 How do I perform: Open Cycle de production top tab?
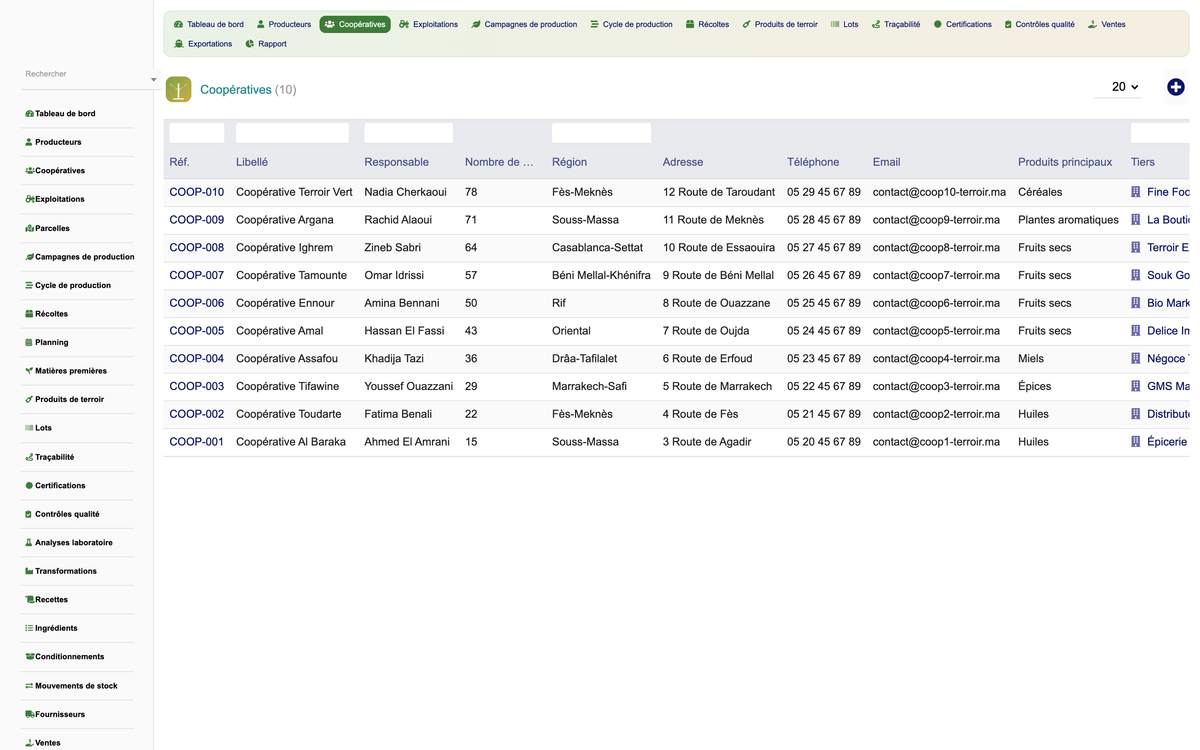point(632,24)
